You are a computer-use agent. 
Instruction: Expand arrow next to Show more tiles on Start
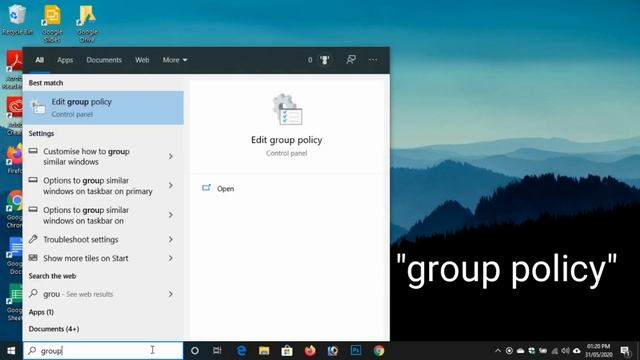[171, 258]
